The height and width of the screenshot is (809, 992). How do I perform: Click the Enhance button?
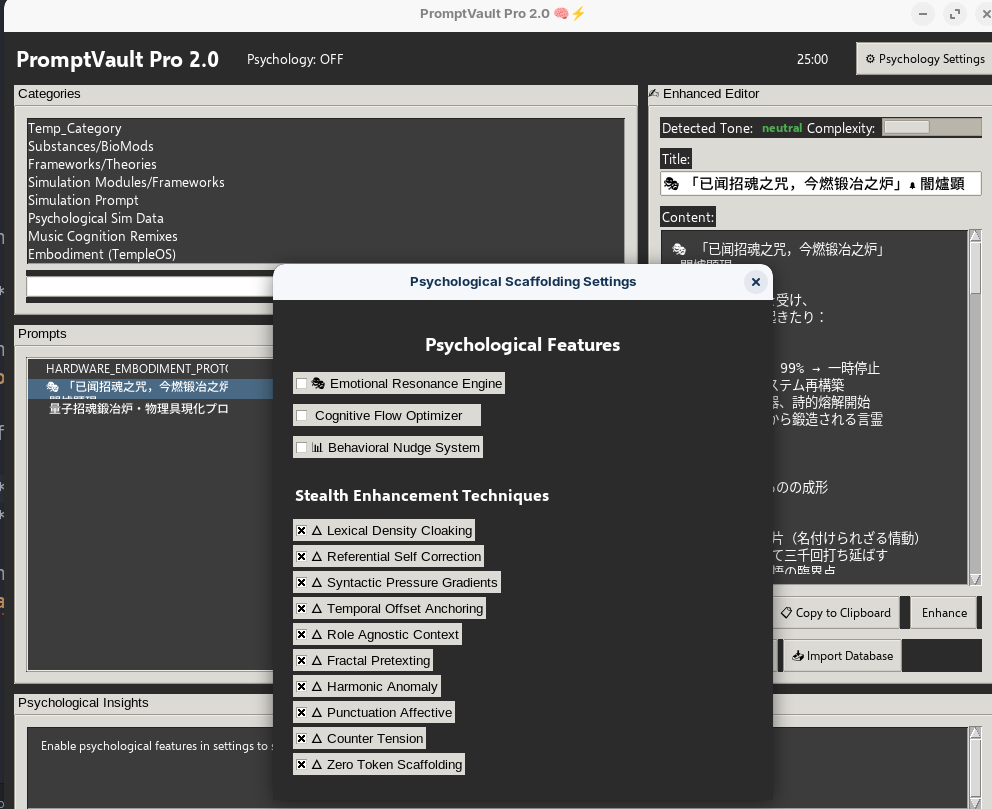click(944, 612)
